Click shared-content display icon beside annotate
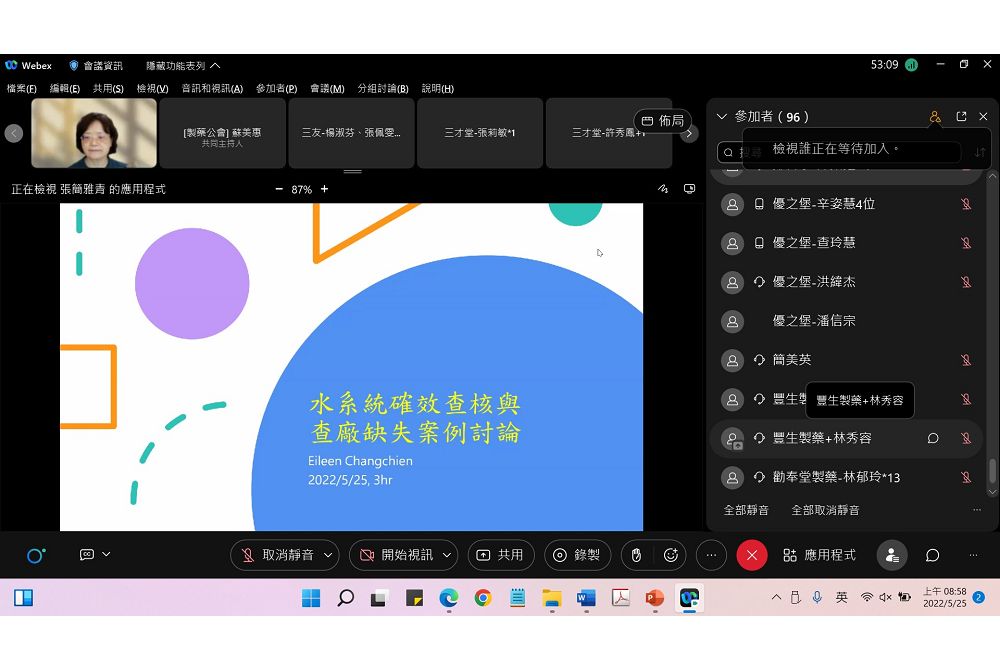This screenshot has width=1000, height=670. tap(689, 189)
